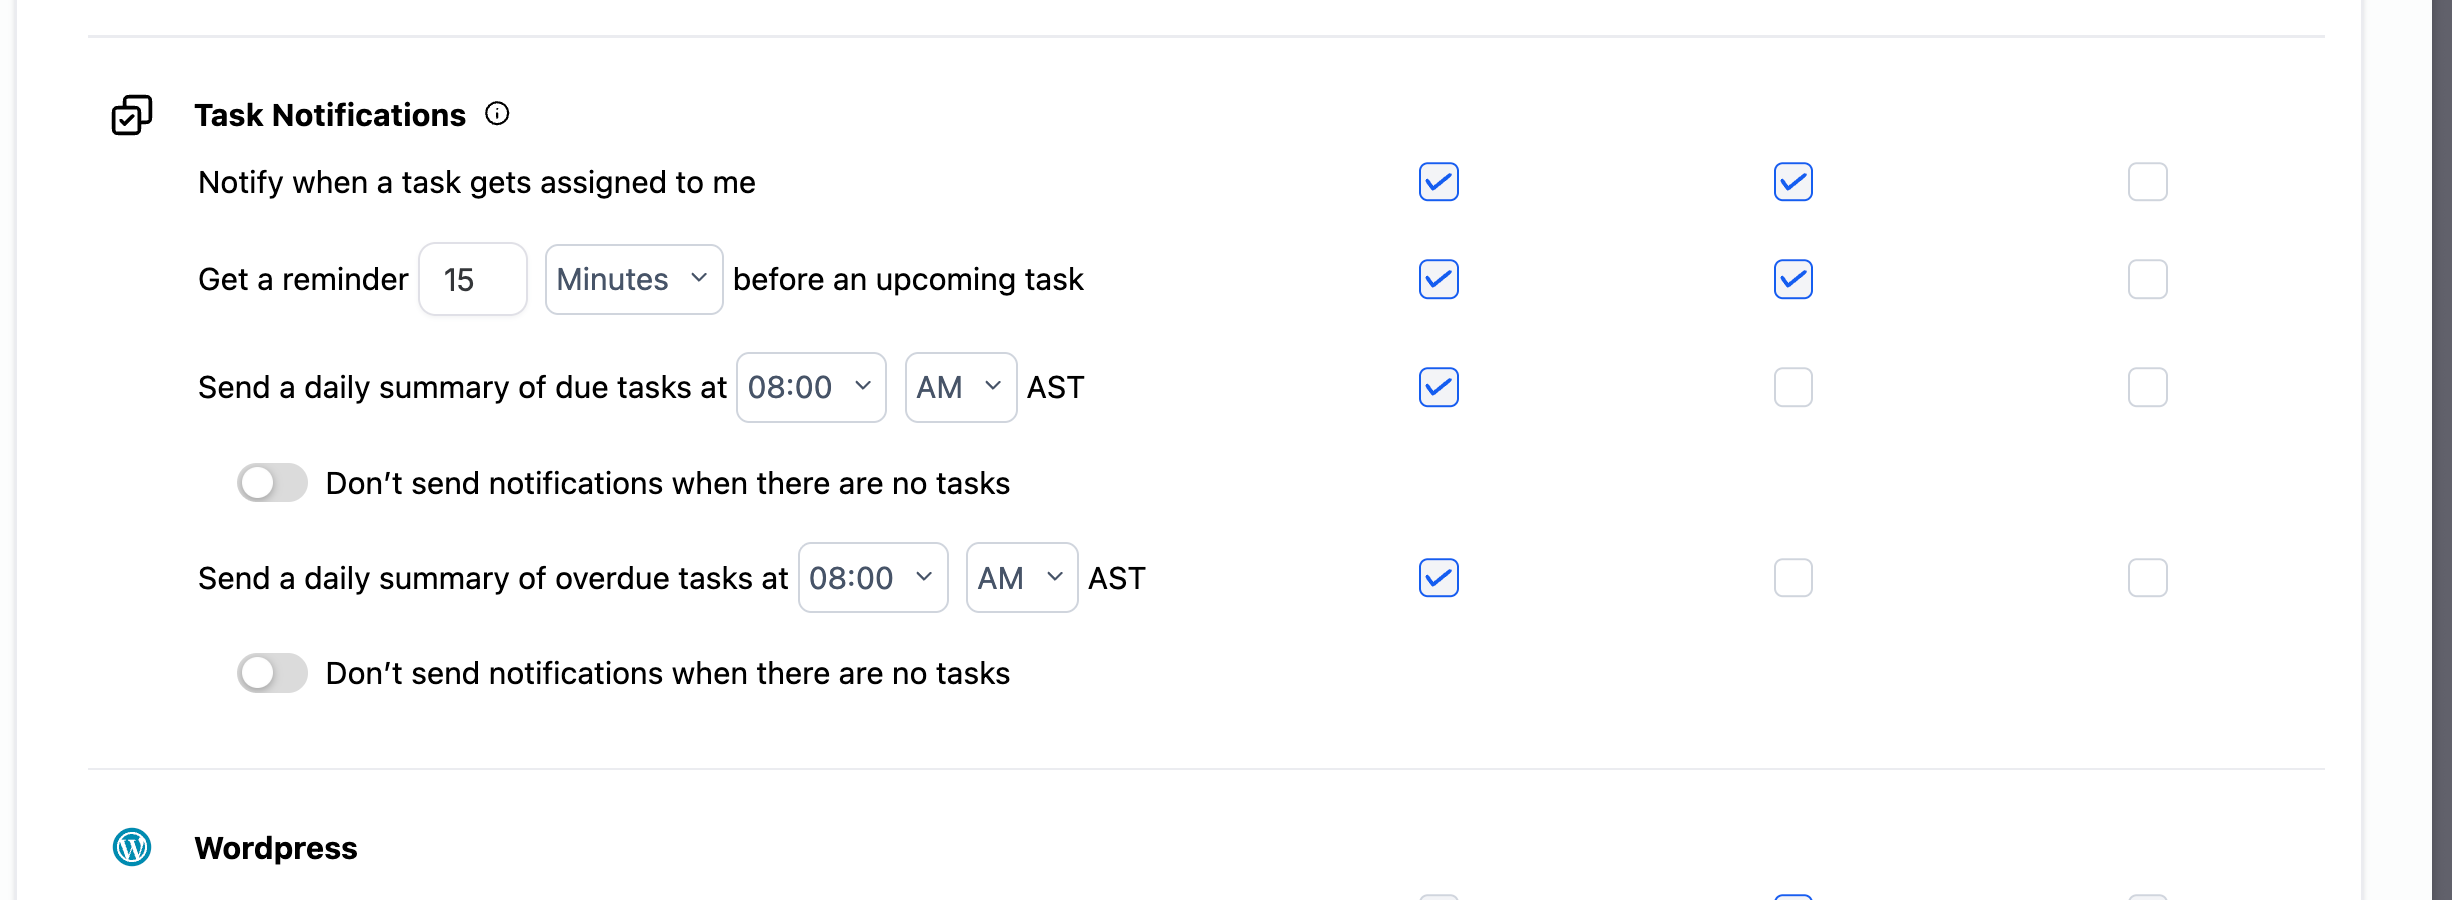
Task: Click the reminder time field showing 15
Action: tap(472, 279)
